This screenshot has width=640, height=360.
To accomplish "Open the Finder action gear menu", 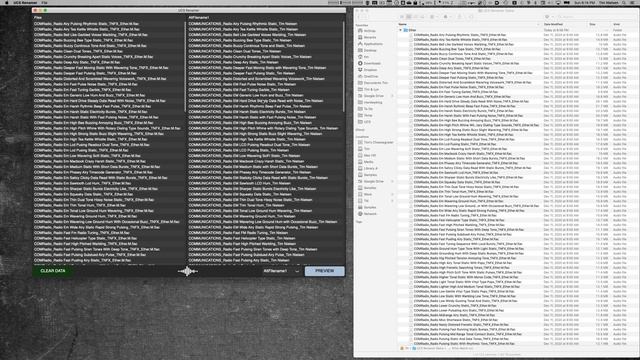I will click(x=447, y=17).
